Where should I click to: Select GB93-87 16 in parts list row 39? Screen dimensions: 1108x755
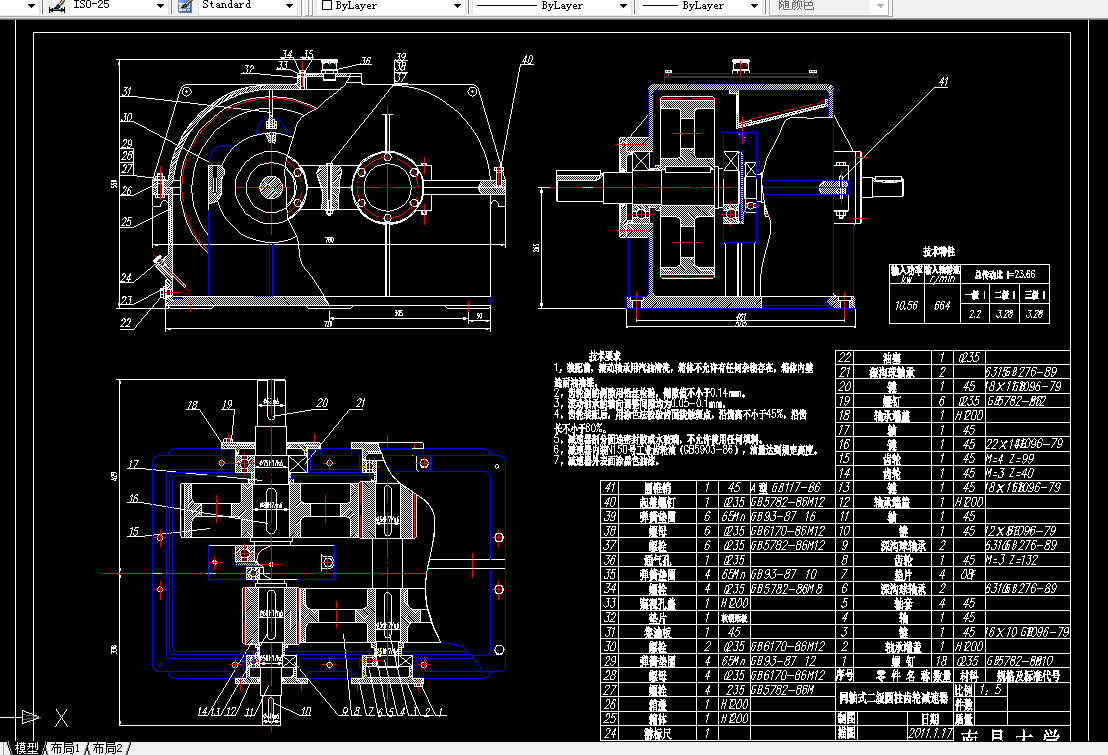pos(783,516)
